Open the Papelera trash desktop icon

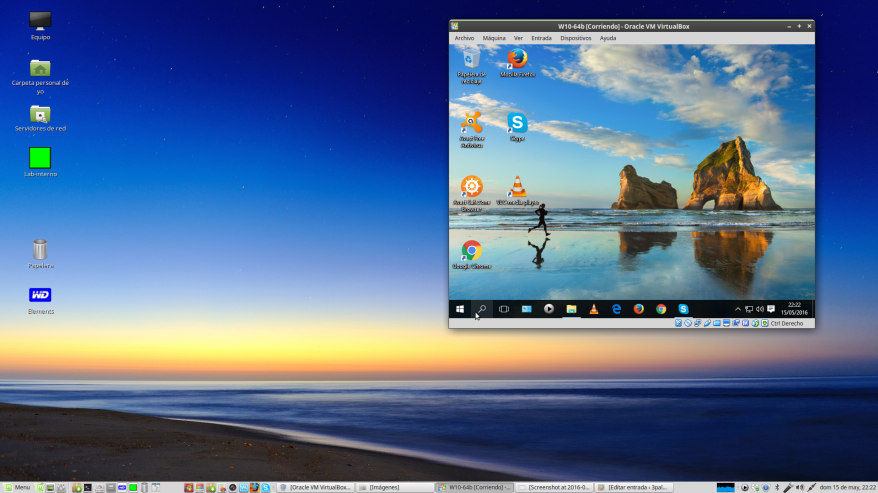click(x=40, y=254)
